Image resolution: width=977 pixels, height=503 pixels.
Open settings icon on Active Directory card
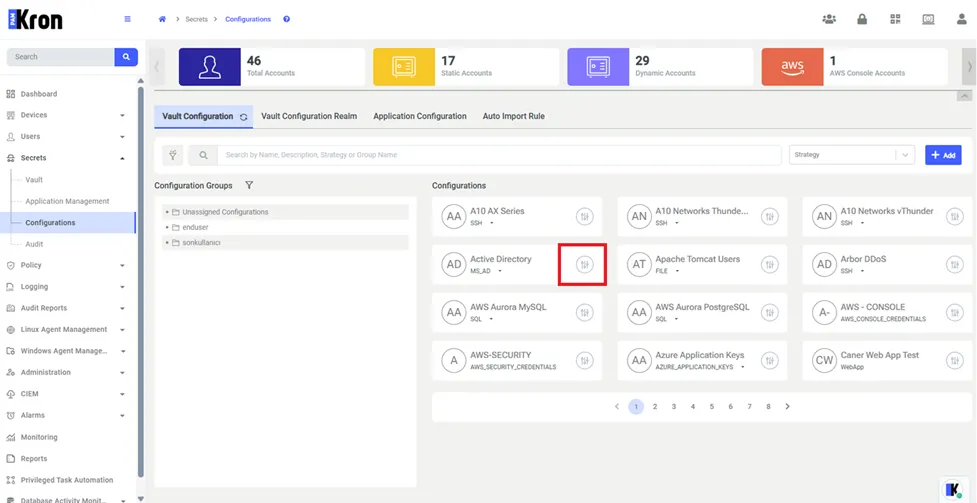(x=584, y=265)
